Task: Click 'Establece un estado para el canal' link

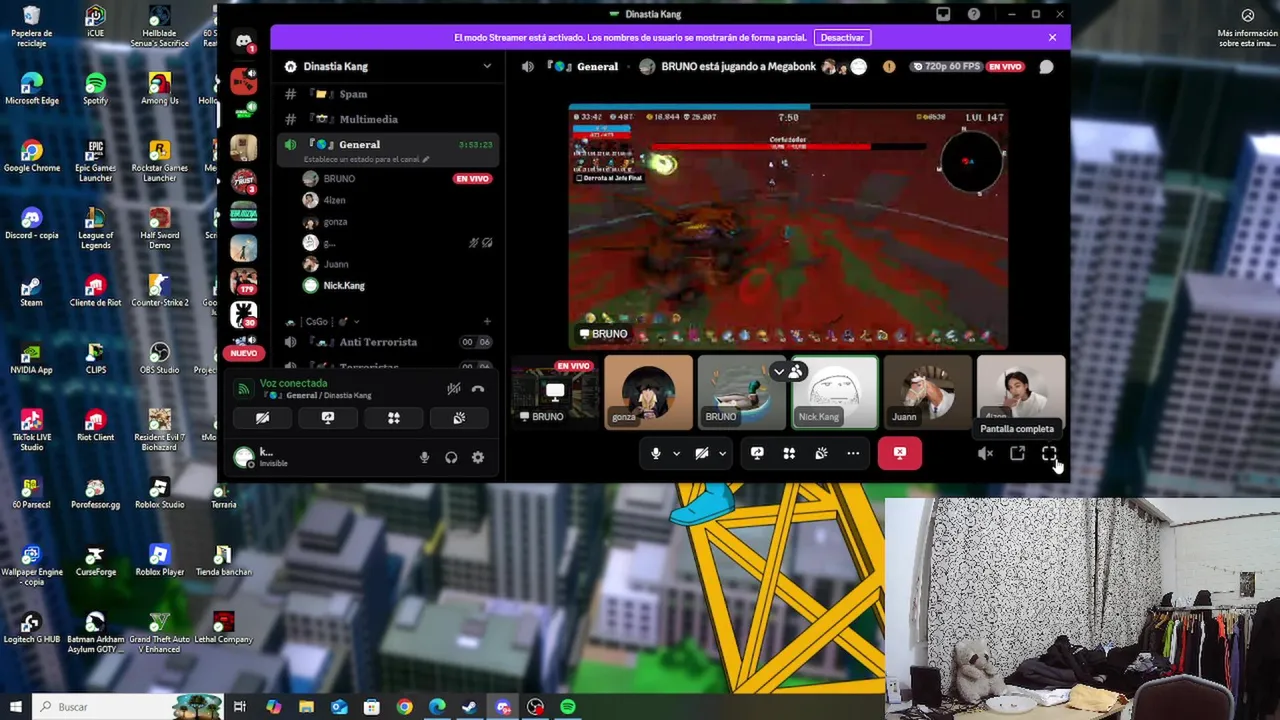Action: [x=366, y=159]
